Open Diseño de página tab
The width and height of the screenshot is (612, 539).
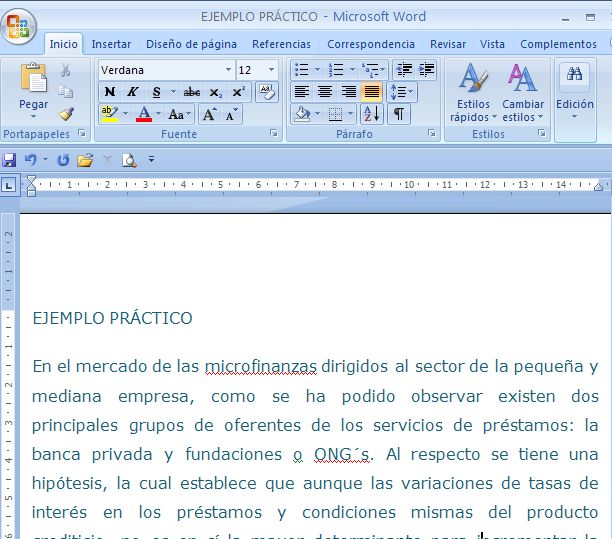[x=191, y=44]
